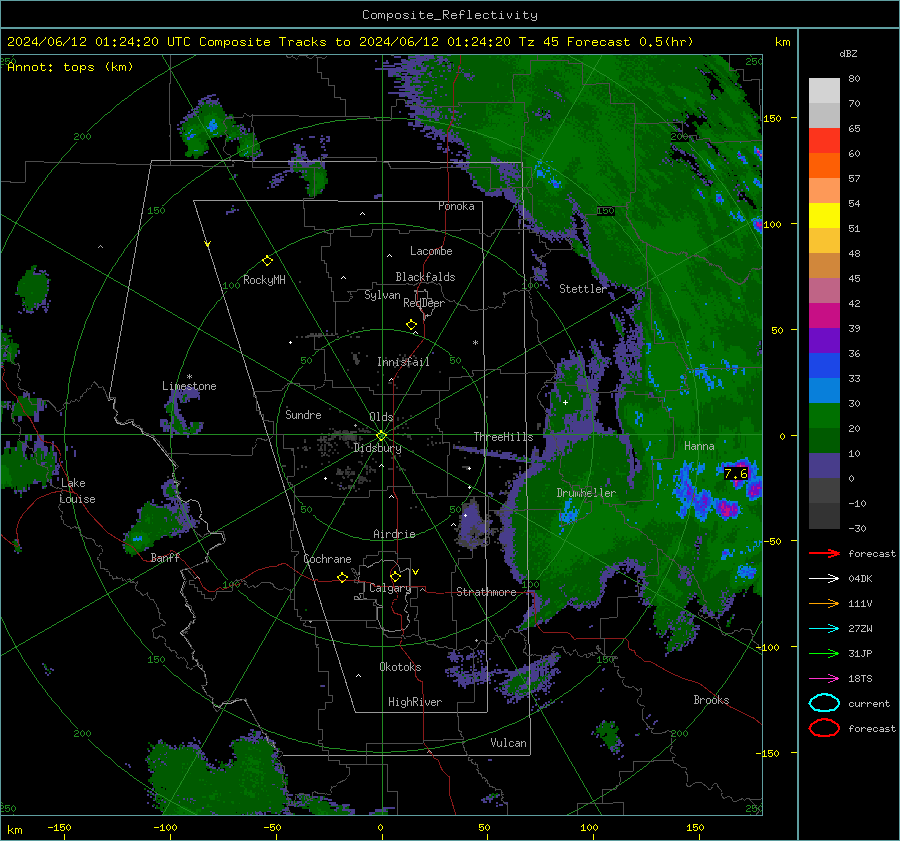
Task: Click the Banff label
Action: pyautogui.click(x=165, y=557)
